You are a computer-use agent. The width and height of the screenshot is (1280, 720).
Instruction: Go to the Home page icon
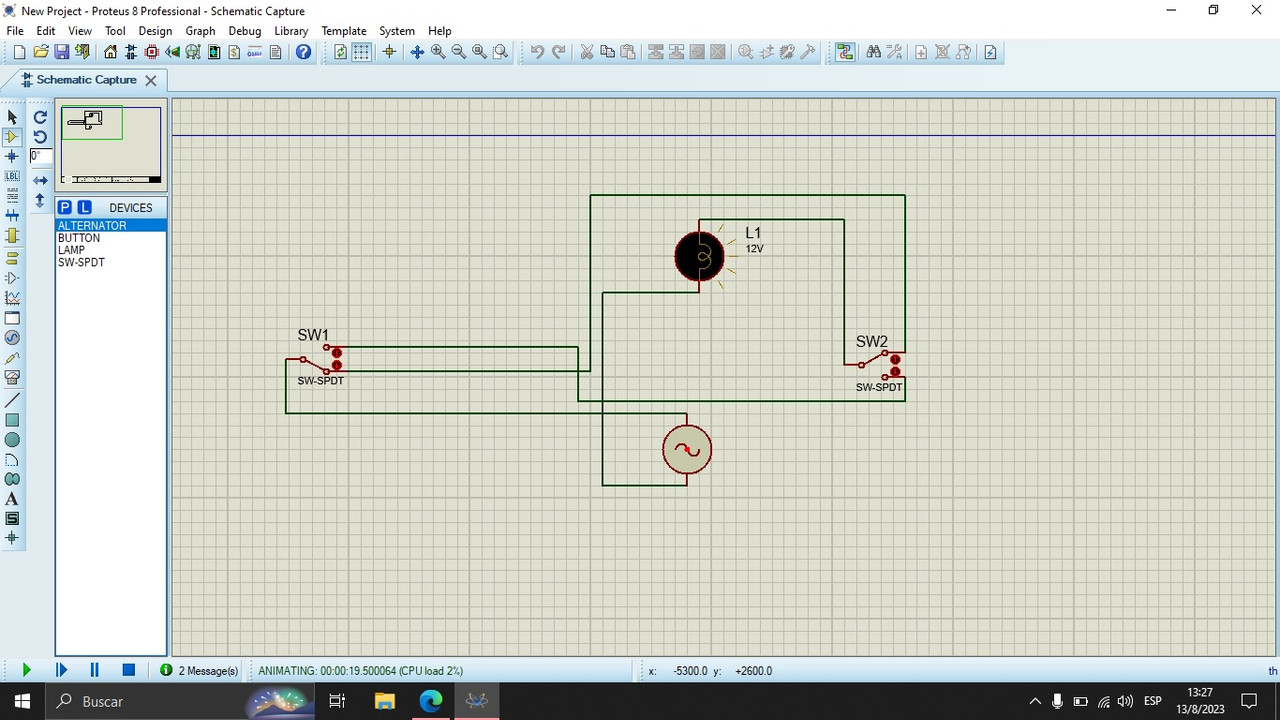point(111,52)
